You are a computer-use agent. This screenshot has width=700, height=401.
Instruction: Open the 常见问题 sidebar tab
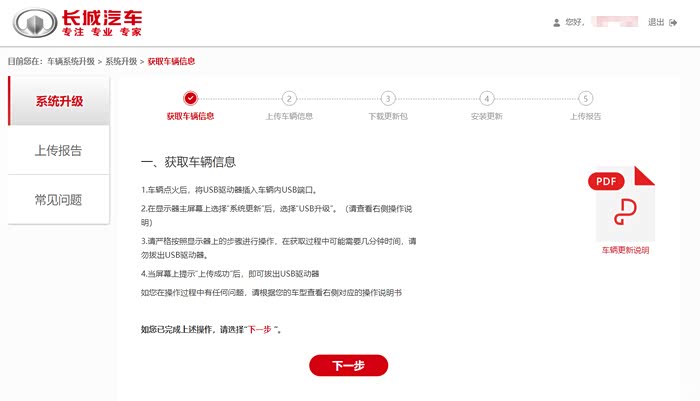59,200
